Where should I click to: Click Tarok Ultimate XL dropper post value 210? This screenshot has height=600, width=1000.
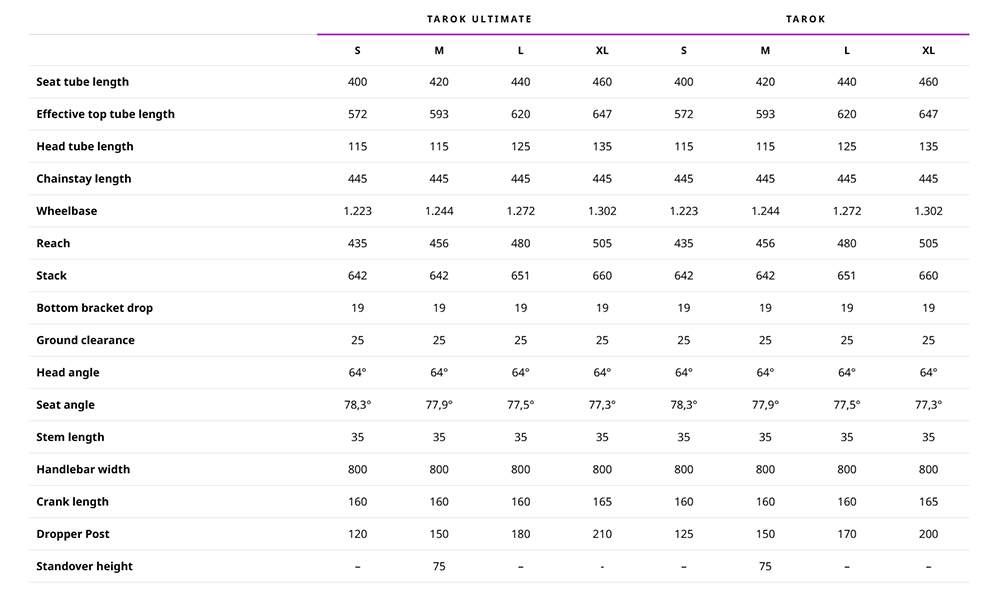pos(602,534)
